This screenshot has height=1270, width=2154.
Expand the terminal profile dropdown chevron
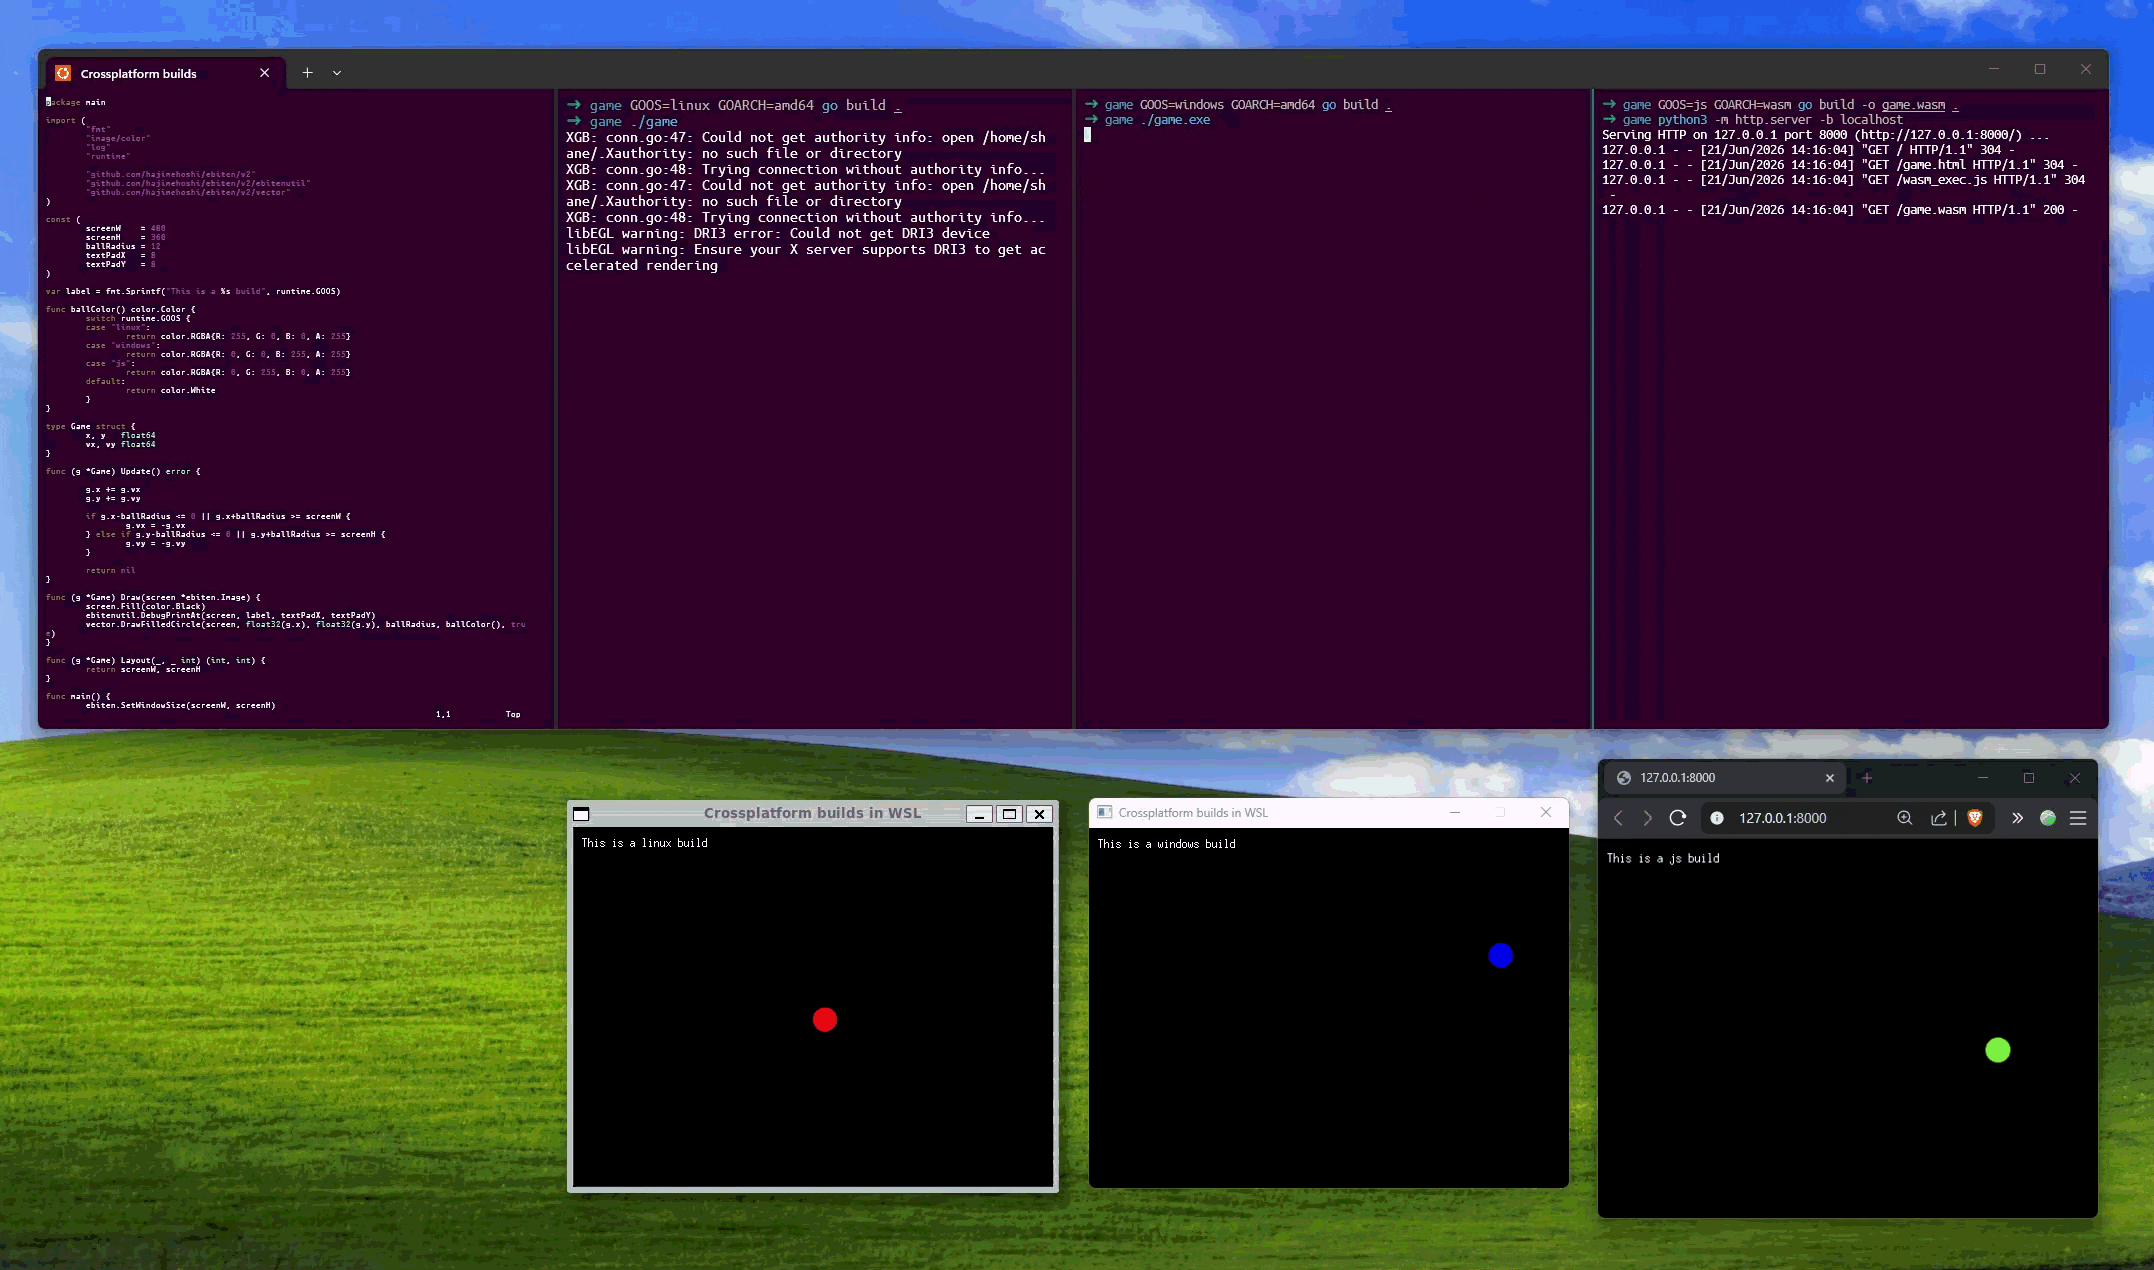337,73
